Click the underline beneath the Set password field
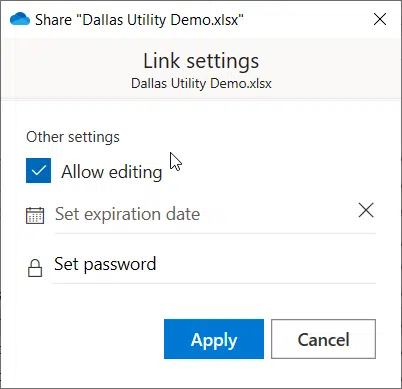The width and height of the screenshot is (402, 389). [214, 283]
